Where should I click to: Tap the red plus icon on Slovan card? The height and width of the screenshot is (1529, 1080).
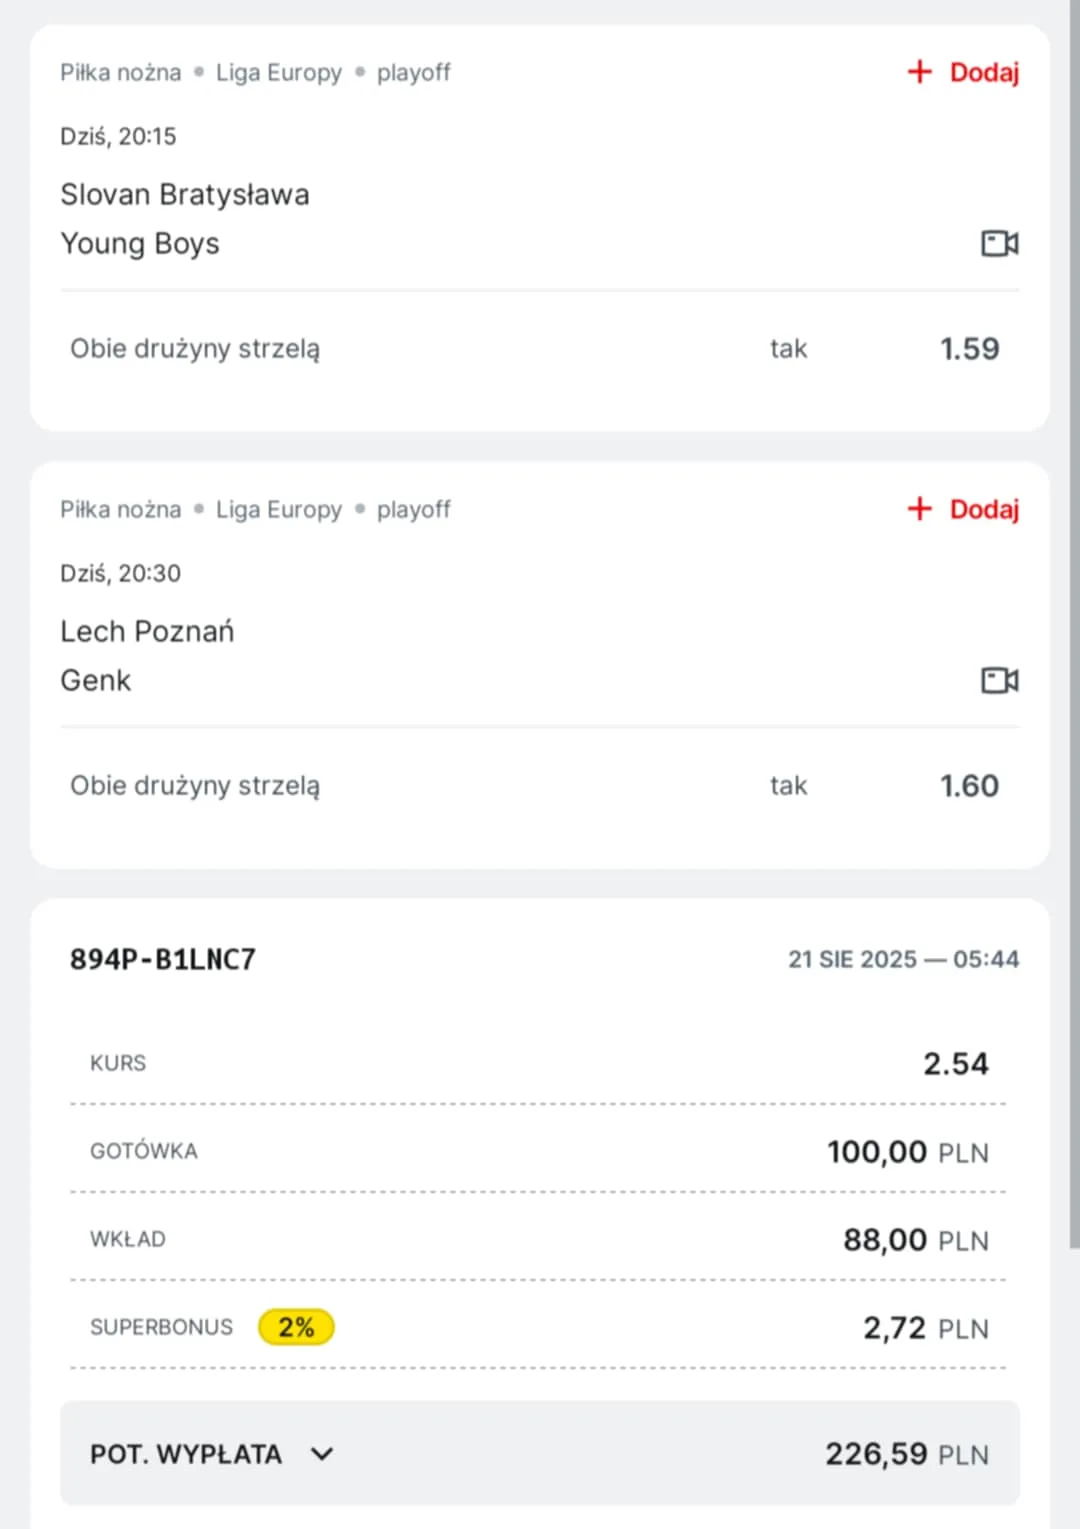[x=919, y=72]
